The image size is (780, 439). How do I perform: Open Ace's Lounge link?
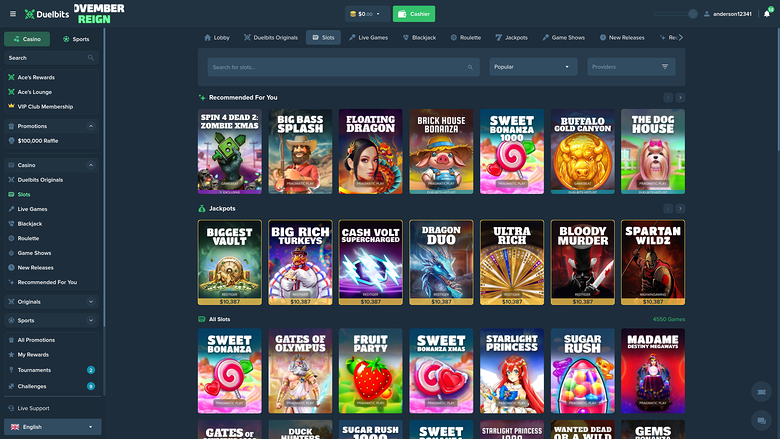coord(34,92)
